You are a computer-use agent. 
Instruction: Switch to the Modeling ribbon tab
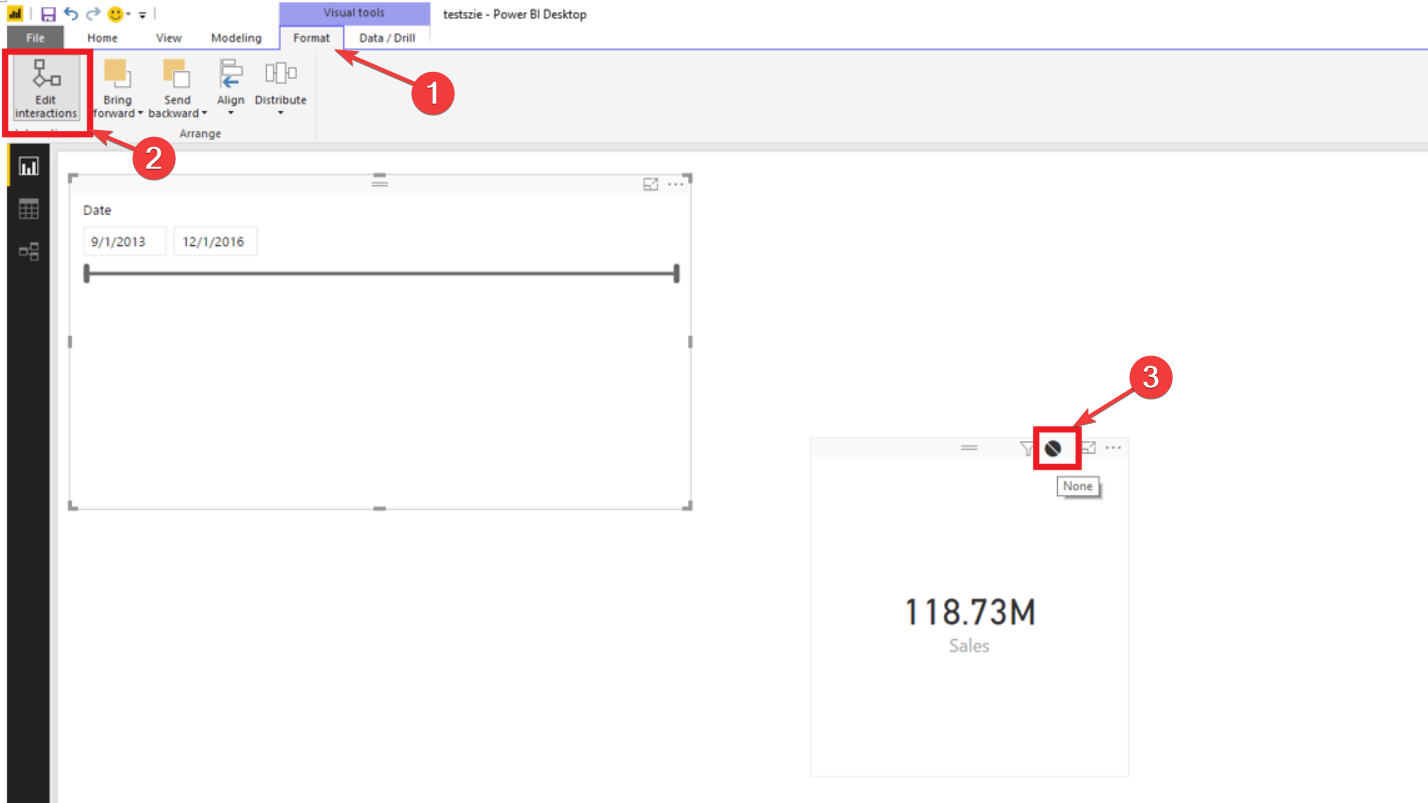[x=236, y=38]
